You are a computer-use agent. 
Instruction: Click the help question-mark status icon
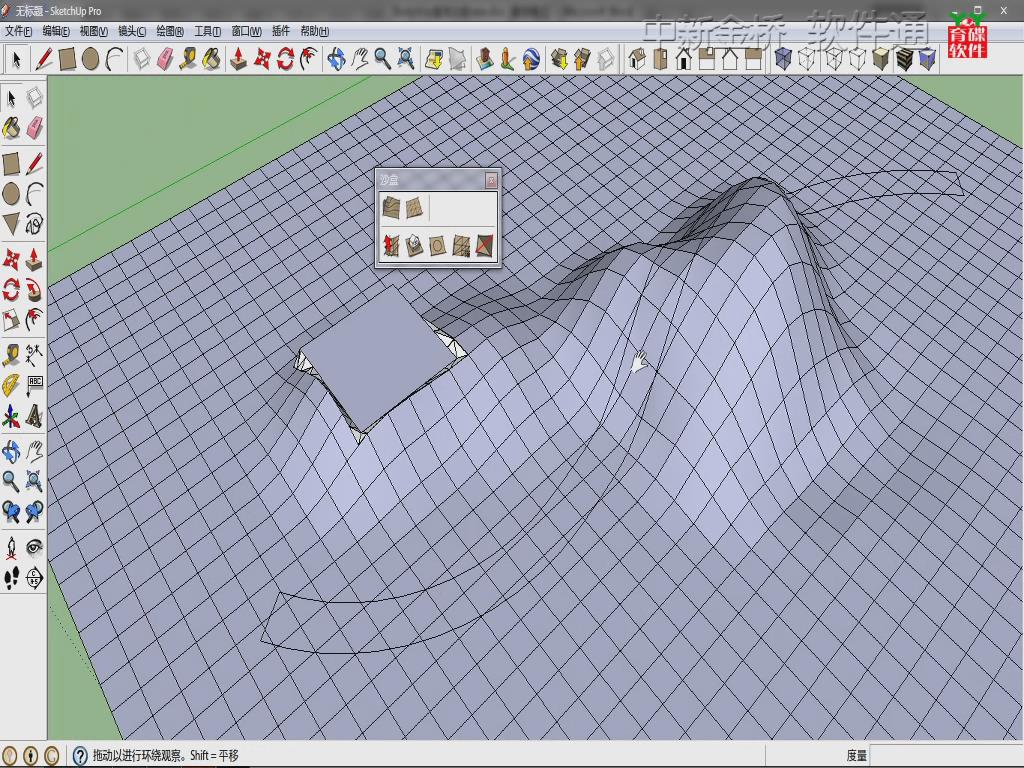click(80, 756)
